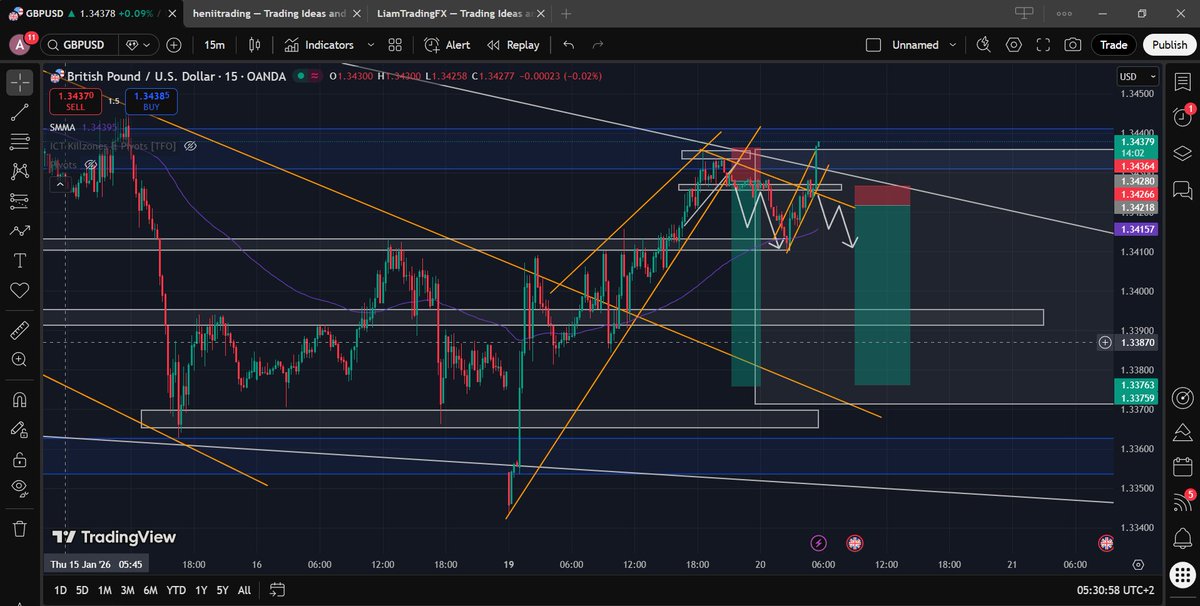Viewport: 1200px width, 606px height.
Task: Open the forecasting and measurement tools
Action: pyautogui.click(x=19, y=201)
